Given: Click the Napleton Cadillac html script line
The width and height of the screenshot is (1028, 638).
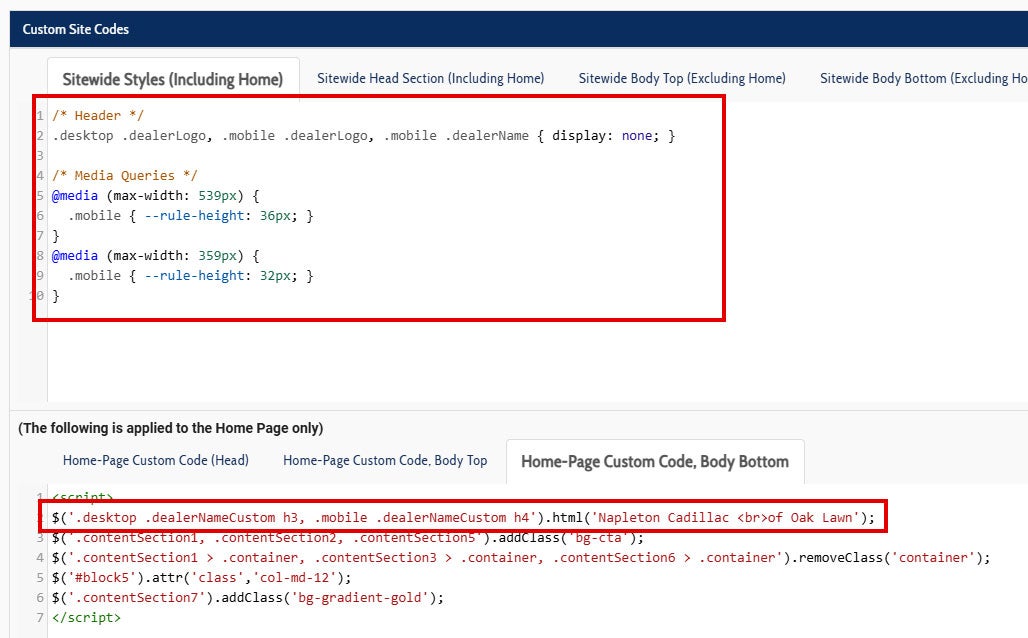Looking at the screenshot, I should click(x=460, y=517).
